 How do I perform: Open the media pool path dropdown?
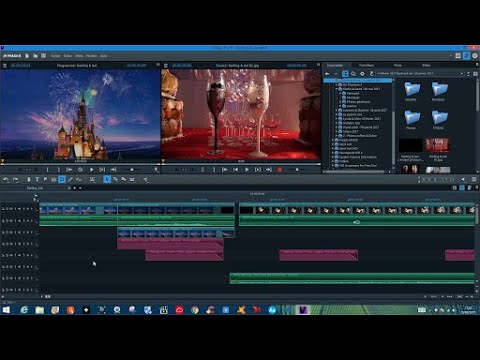click(x=462, y=74)
